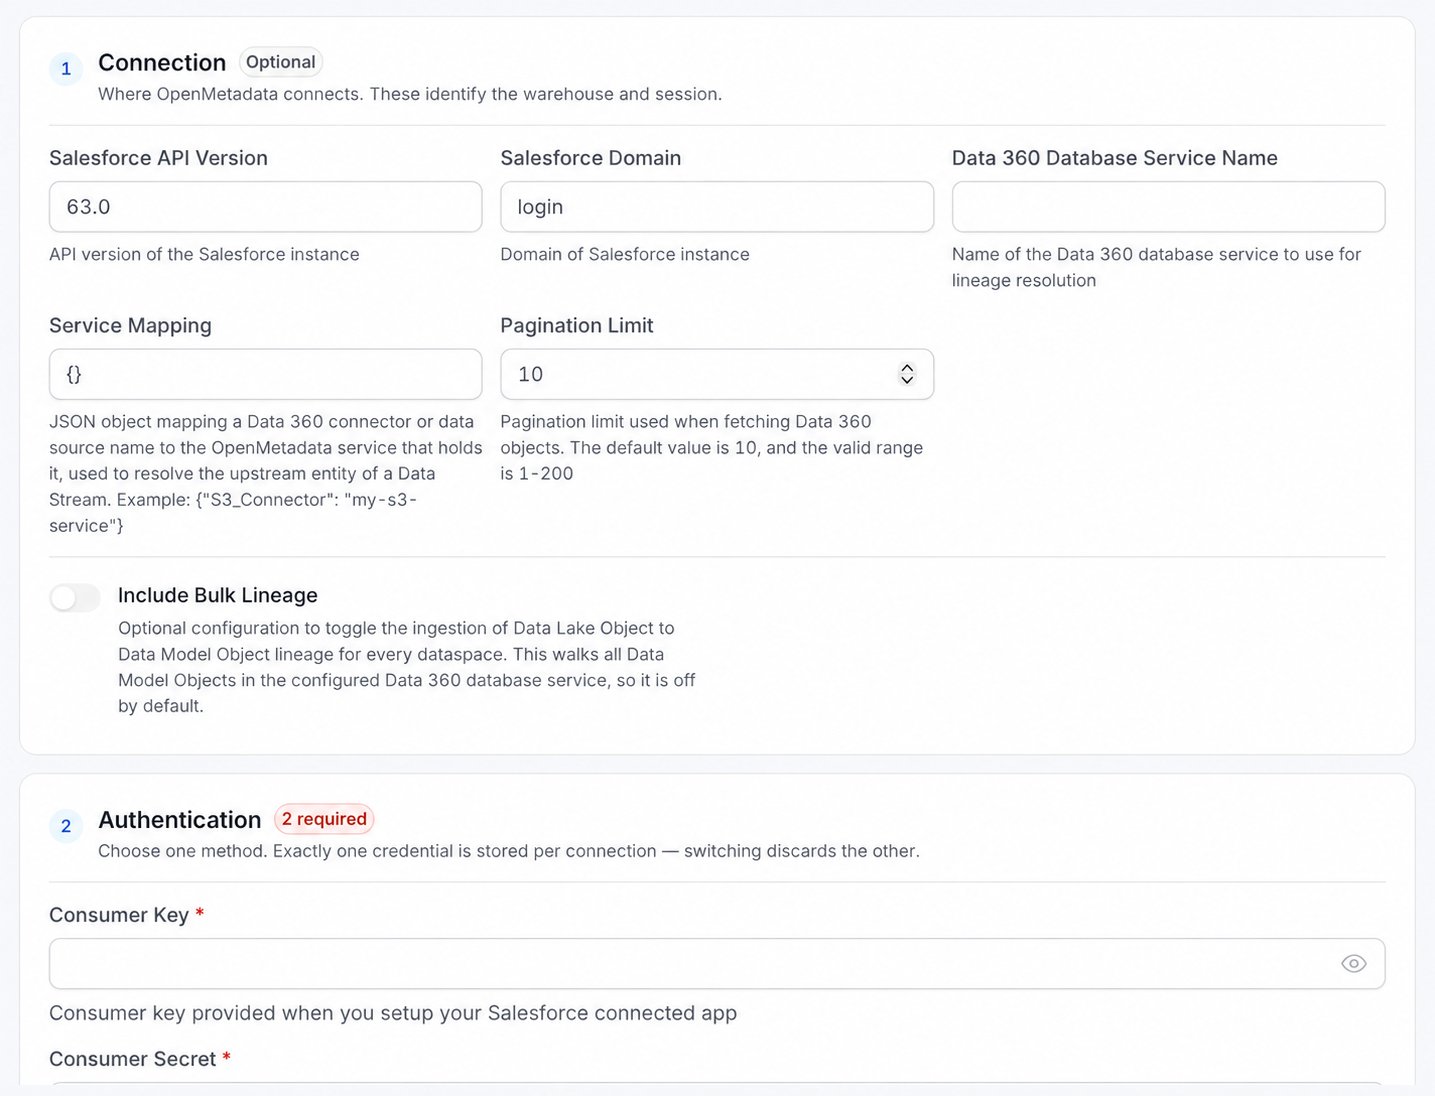Viewport: 1435px width, 1096px height.
Task: Click the Pagination Limit label
Action: 577,326
